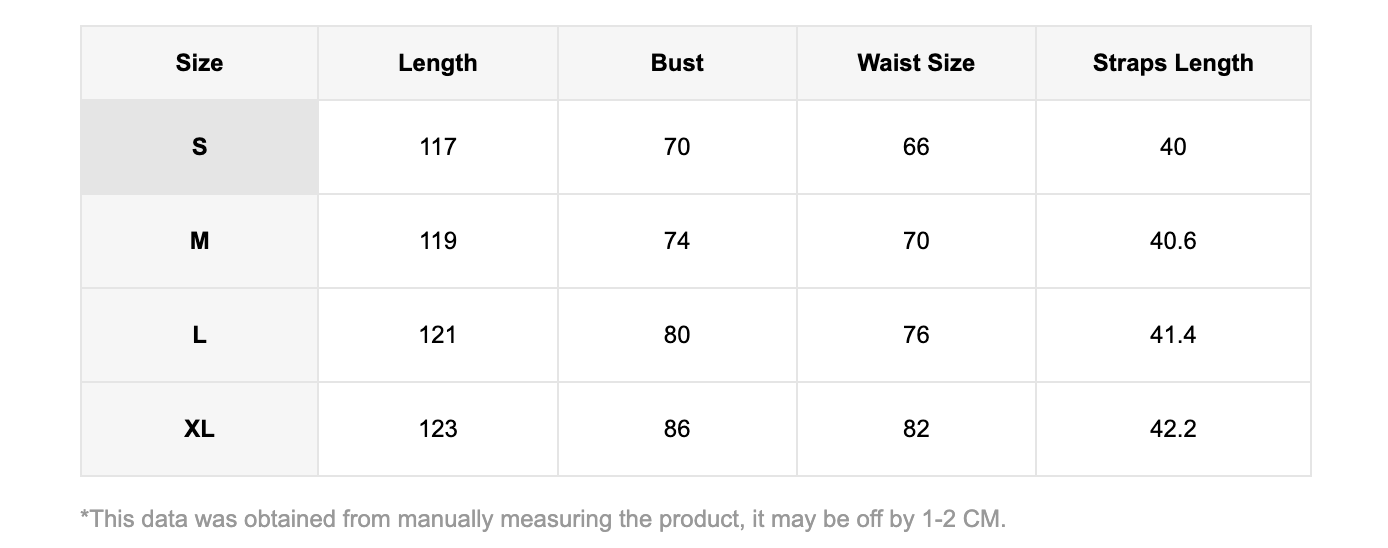Click the length value 121
Image resolution: width=1388 pixels, height=548 pixels.
[x=438, y=335]
